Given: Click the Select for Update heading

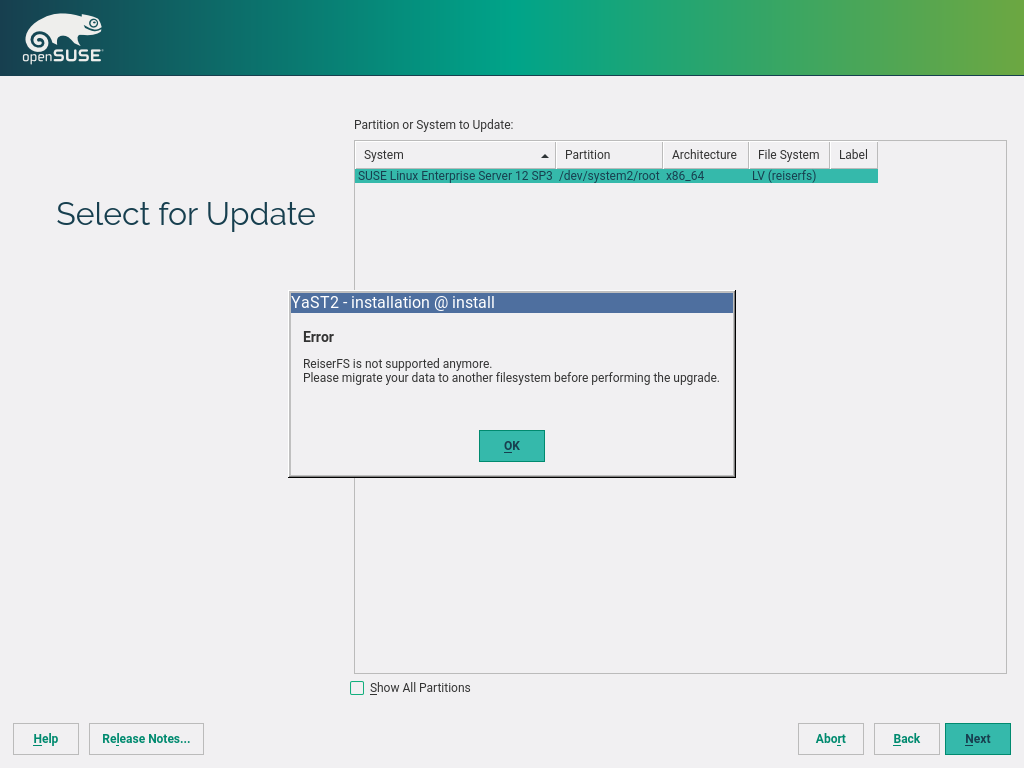Looking at the screenshot, I should click(x=186, y=214).
